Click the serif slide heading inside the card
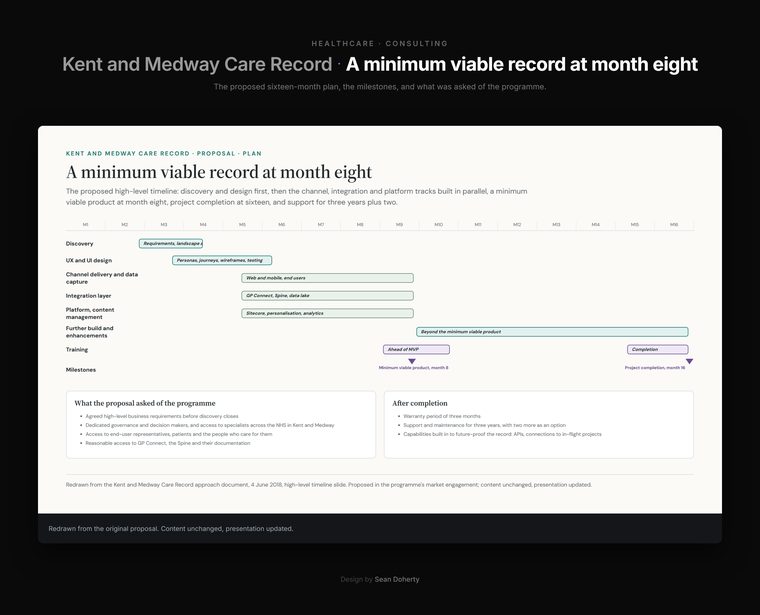This screenshot has height=615, width=760. click(219, 172)
